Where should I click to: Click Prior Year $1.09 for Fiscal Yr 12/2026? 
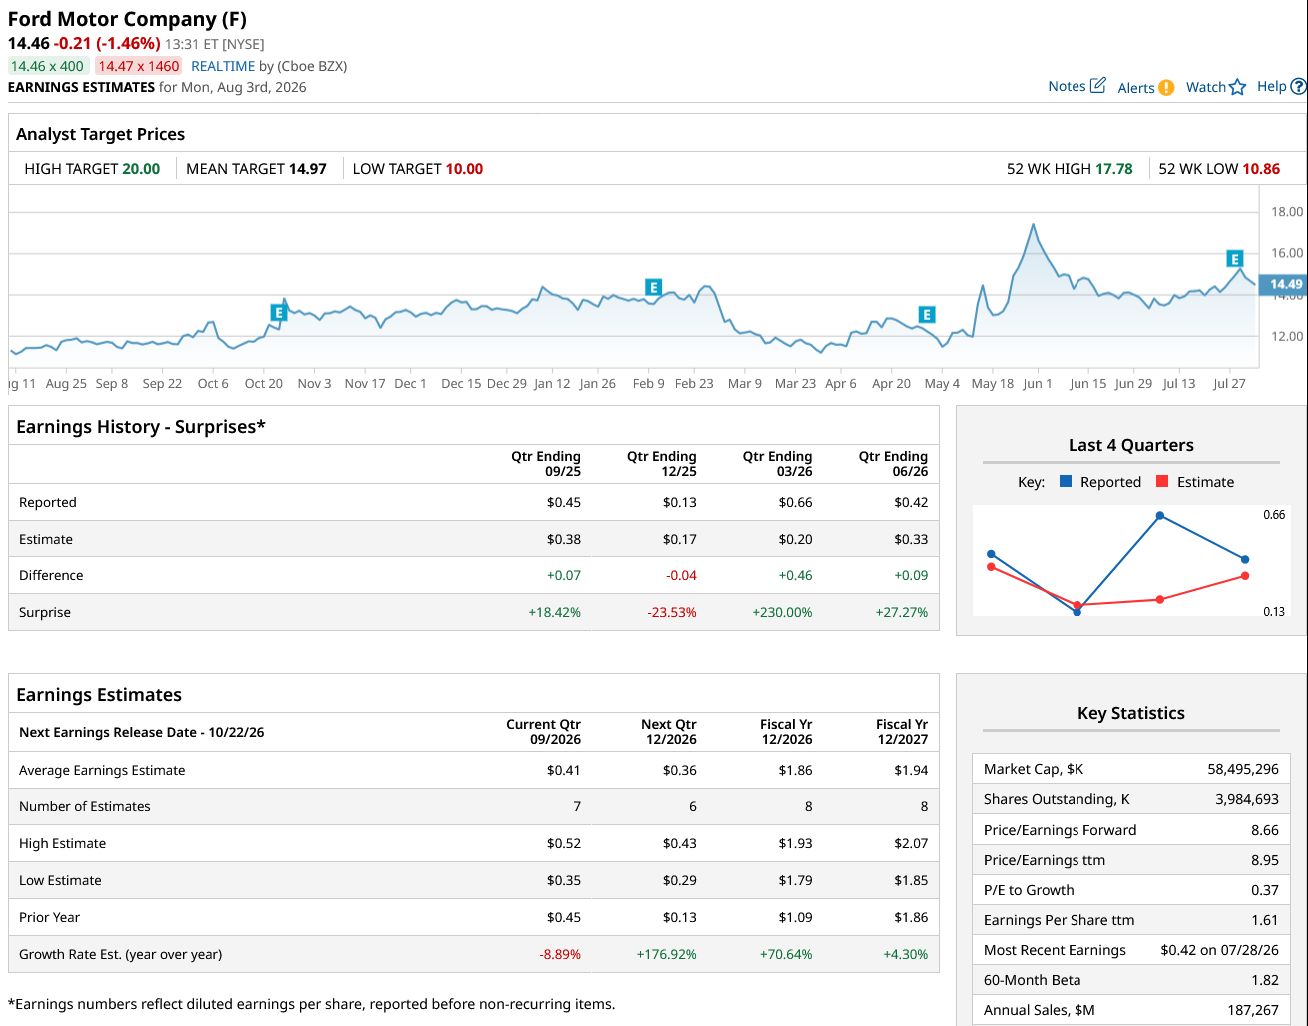coord(795,917)
